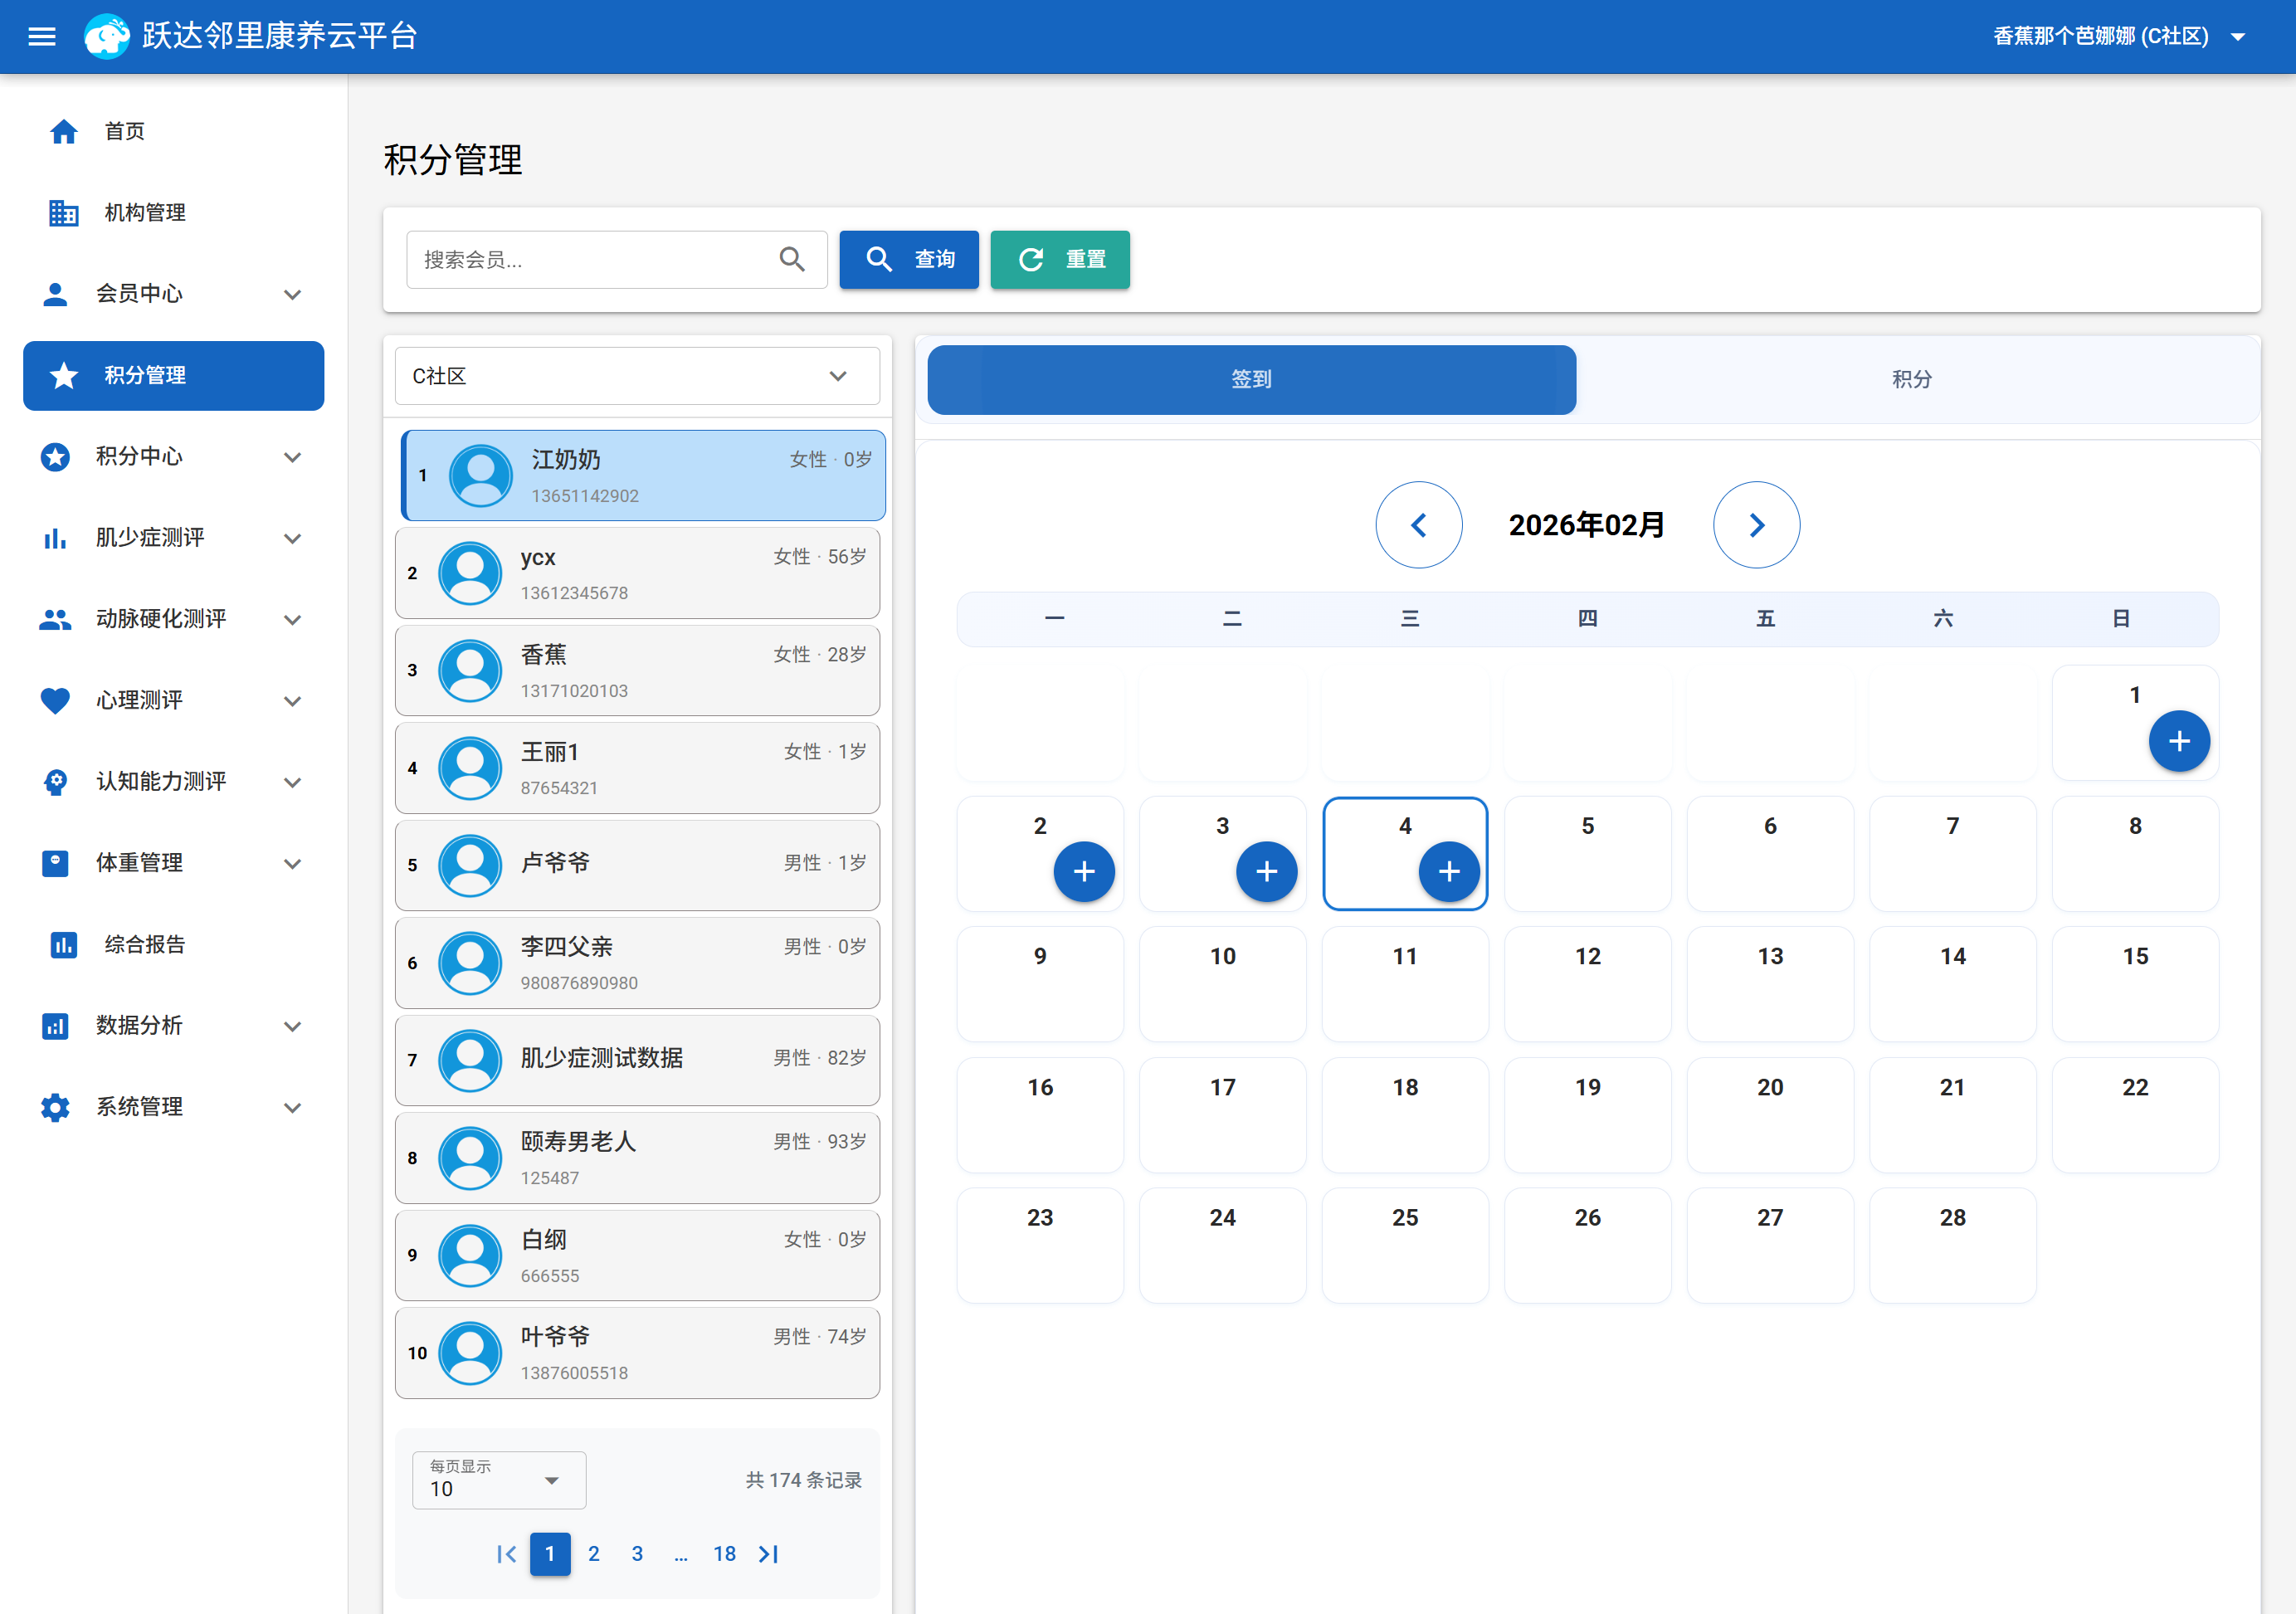Select member 李四父亲 in the list
2296x1614 pixels.
click(637, 964)
